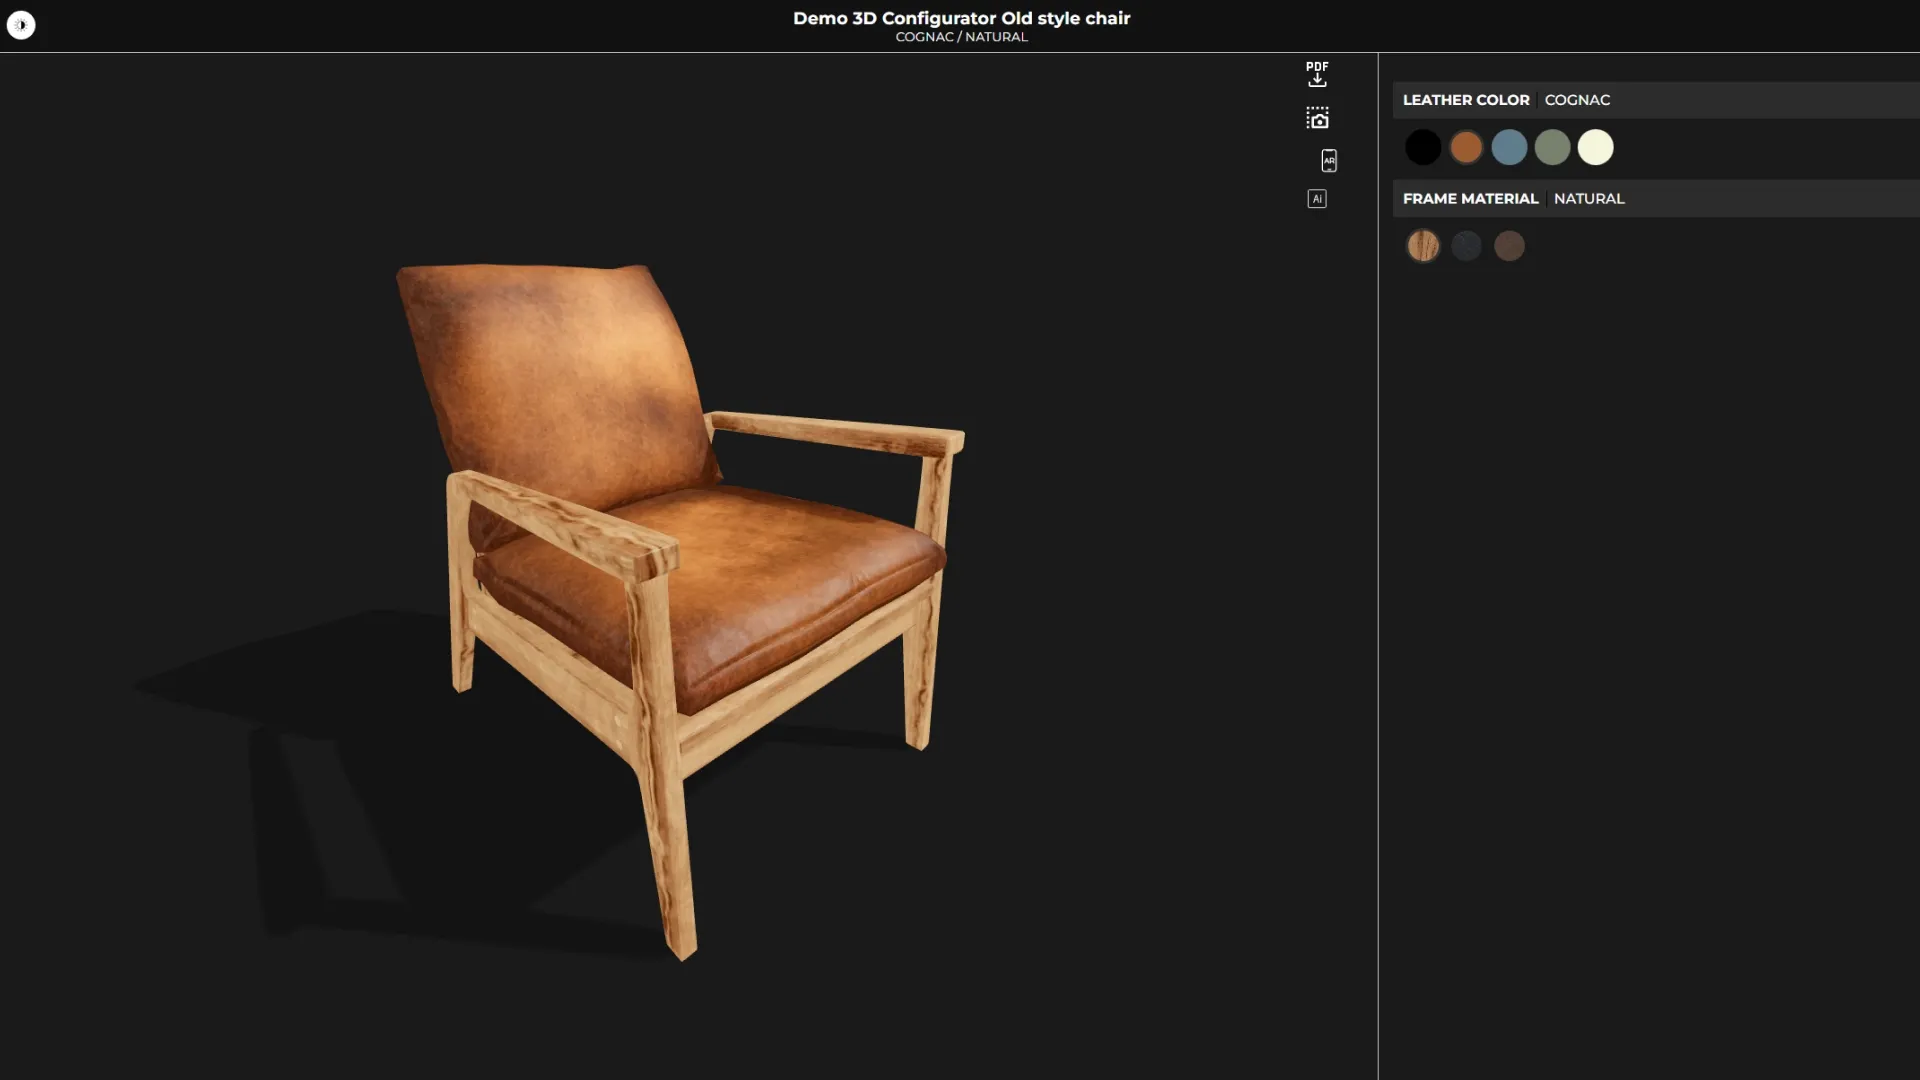Switch frame material to dark wood
1920x1080 pixels.
pyautogui.click(x=1466, y=245)
